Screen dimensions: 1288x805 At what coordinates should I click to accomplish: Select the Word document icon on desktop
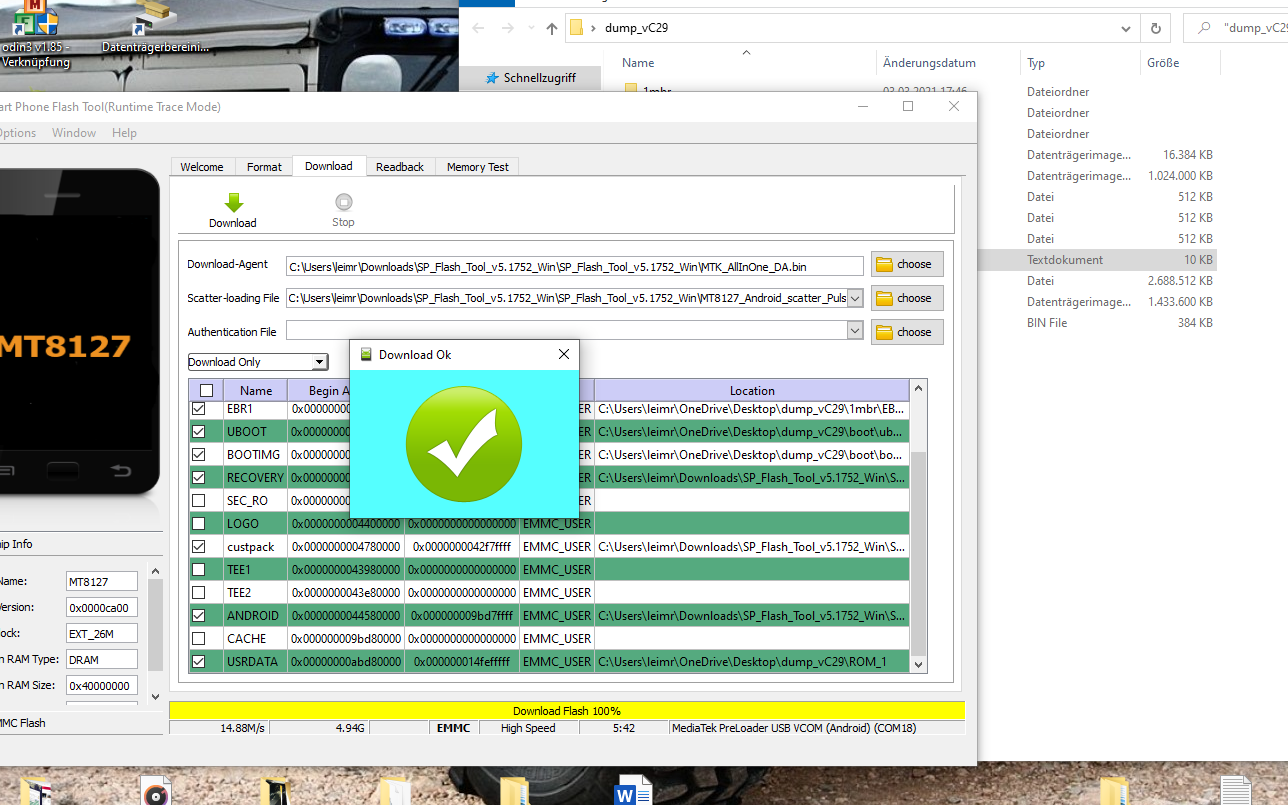point(633,791)
